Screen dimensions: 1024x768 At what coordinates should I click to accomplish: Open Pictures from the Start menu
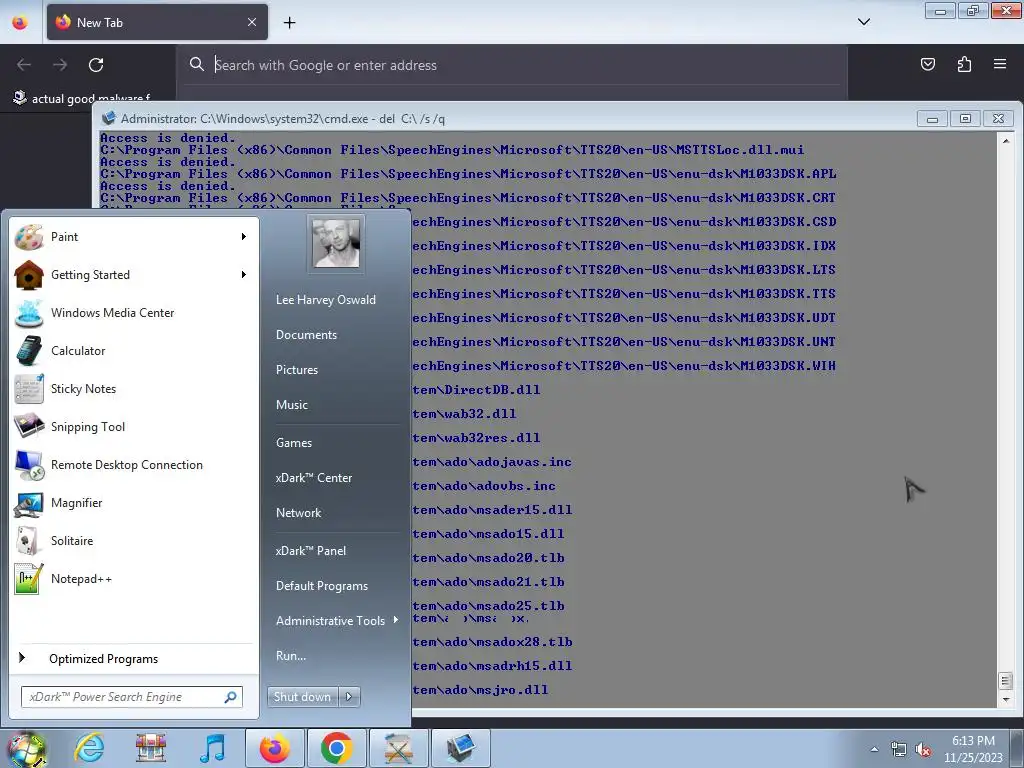[297, 370]
